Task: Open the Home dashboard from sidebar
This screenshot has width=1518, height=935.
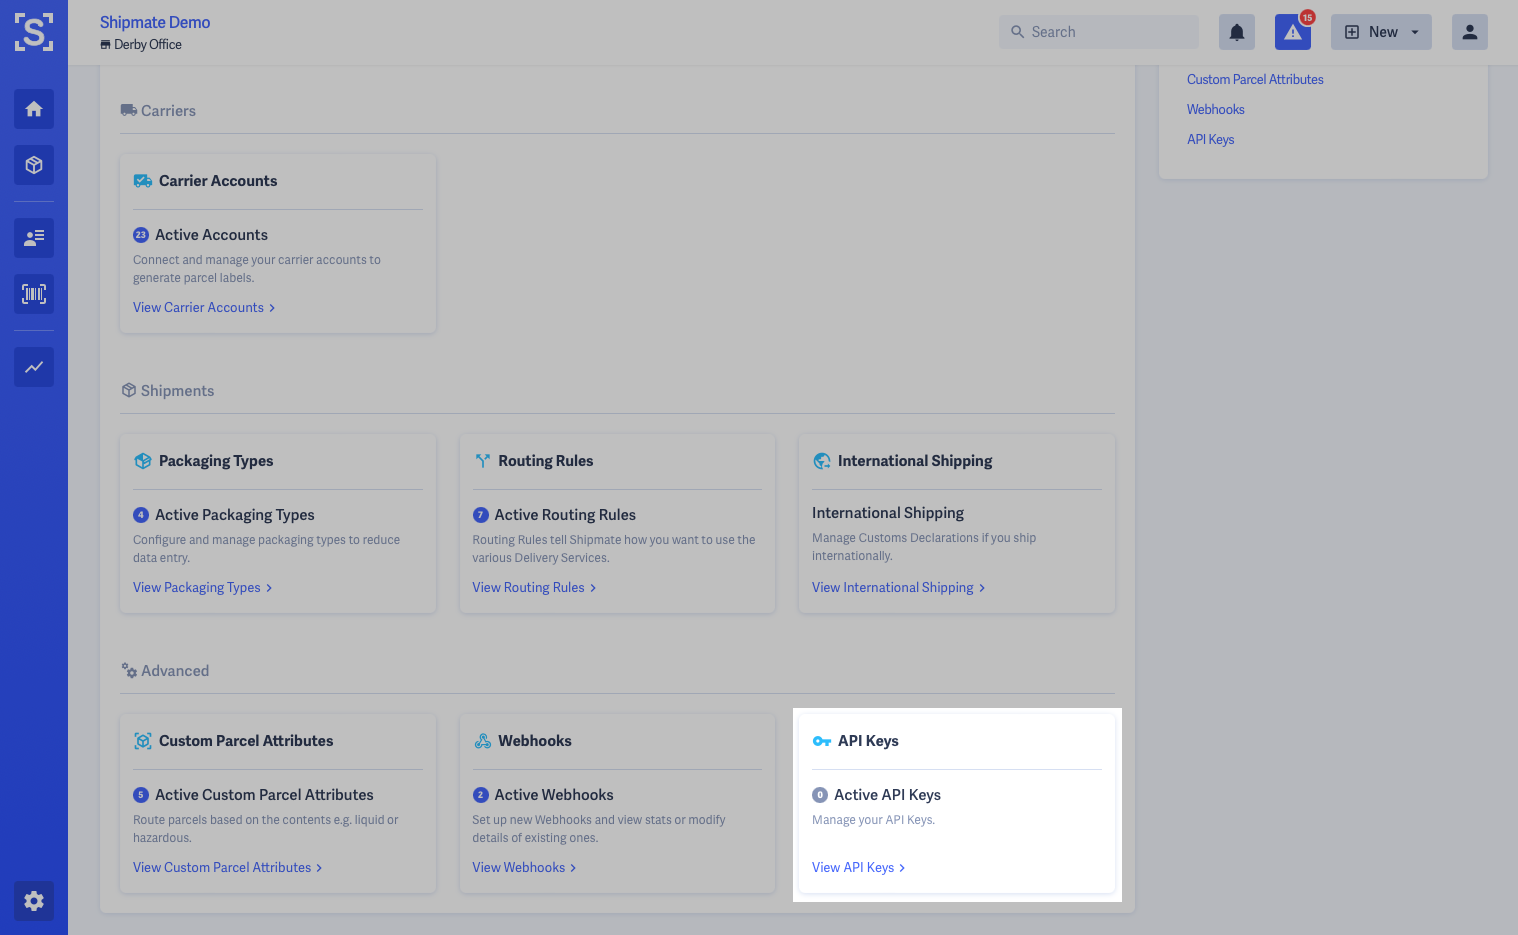Action: point(34,109)
